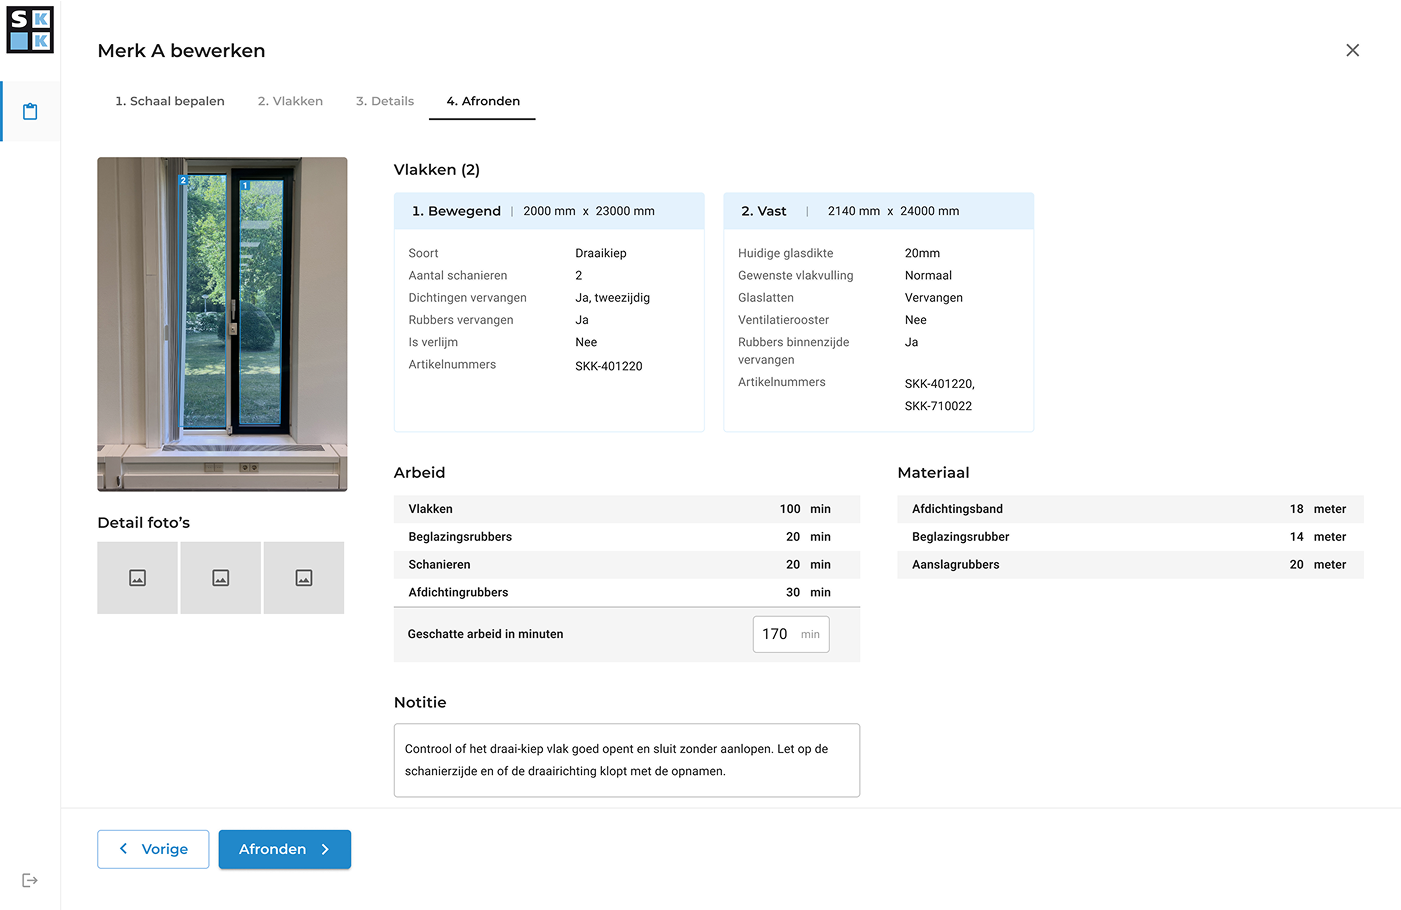
Task: Edit the Geschatte arbeid in minuten field
Action: coord(779,634)
